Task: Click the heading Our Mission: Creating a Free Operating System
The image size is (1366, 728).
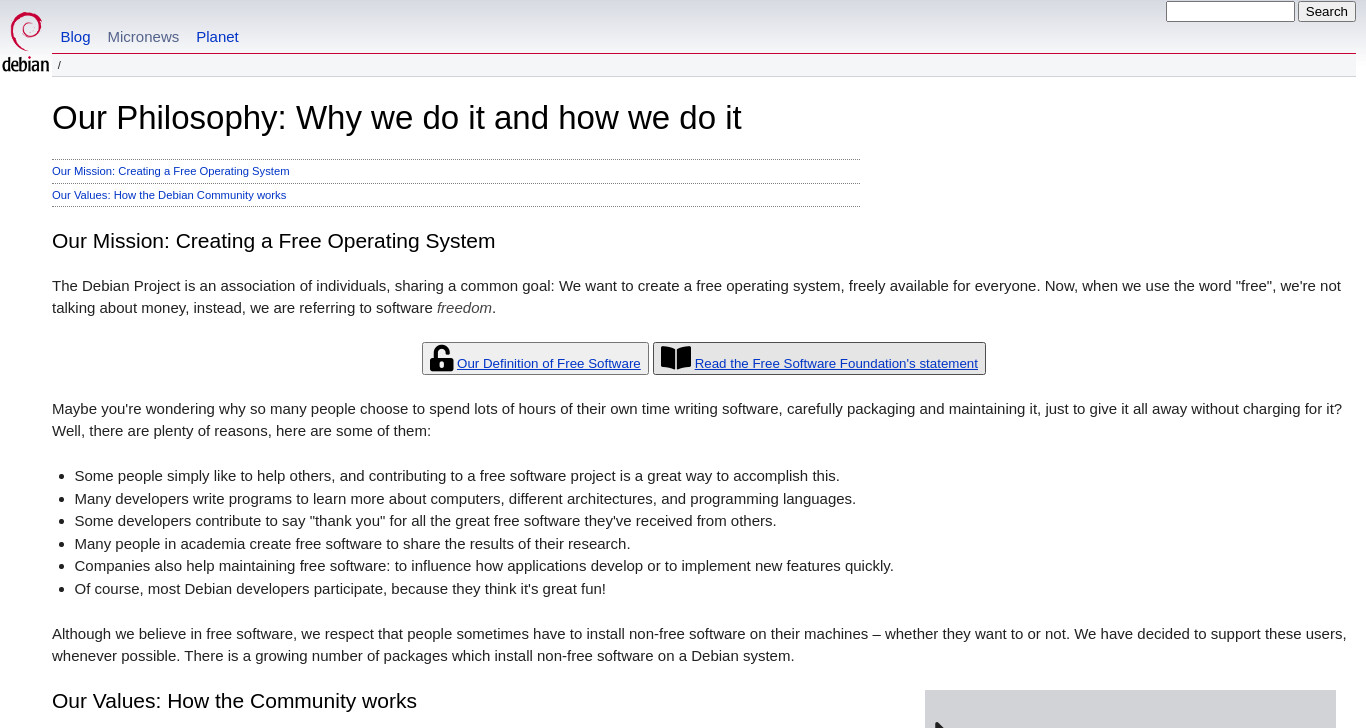Action: pos(274,241)
